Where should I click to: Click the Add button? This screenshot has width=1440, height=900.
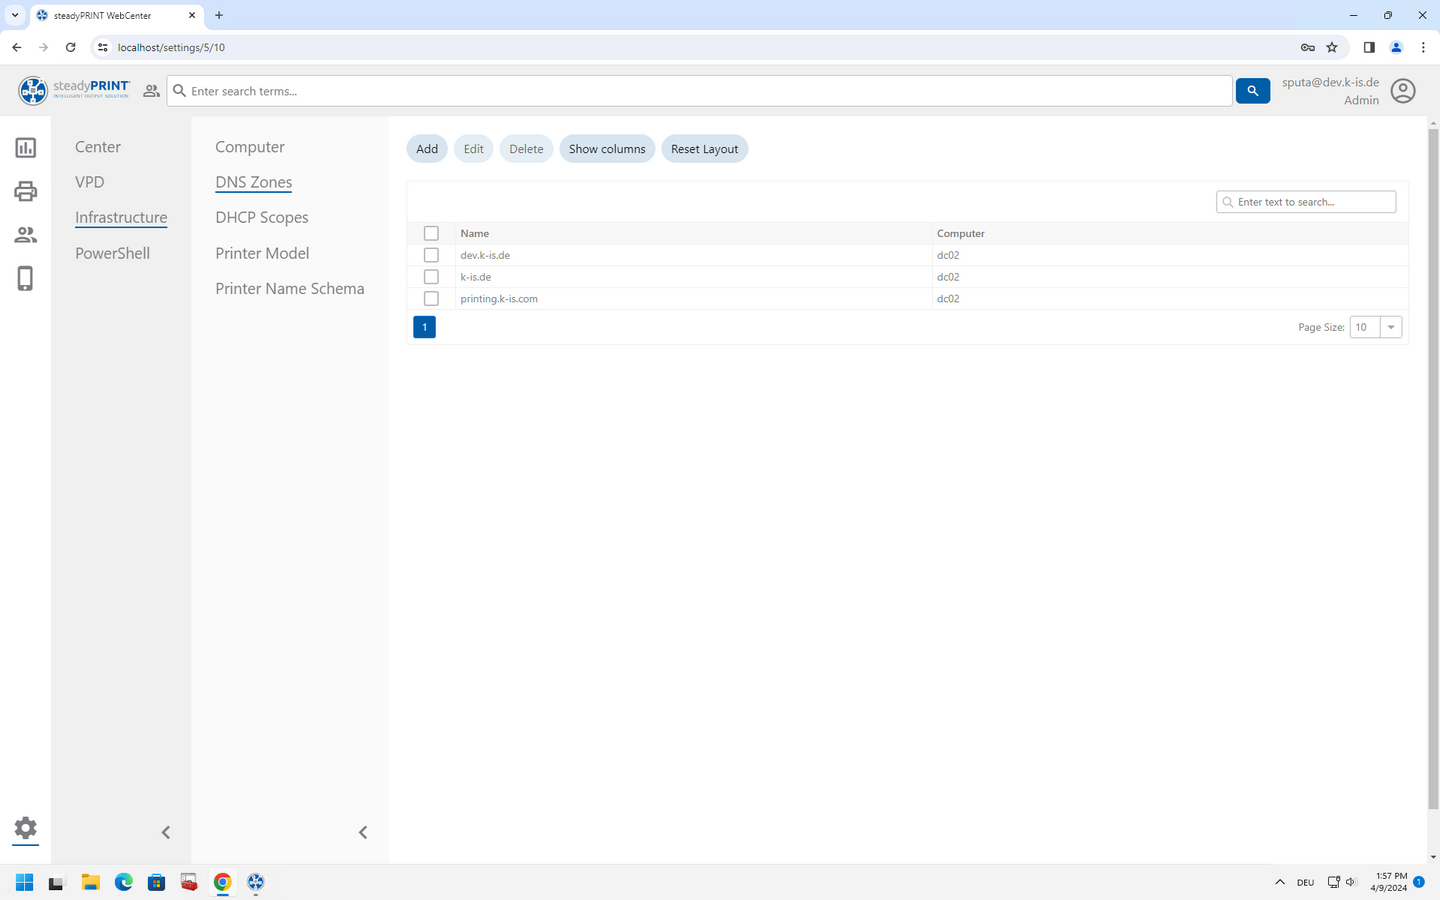pyautogui.click(x=427, y=149)
